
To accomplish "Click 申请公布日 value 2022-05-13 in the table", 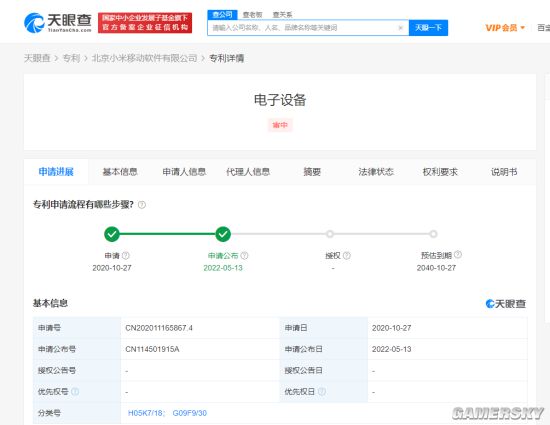I will [x=391, y=349].
